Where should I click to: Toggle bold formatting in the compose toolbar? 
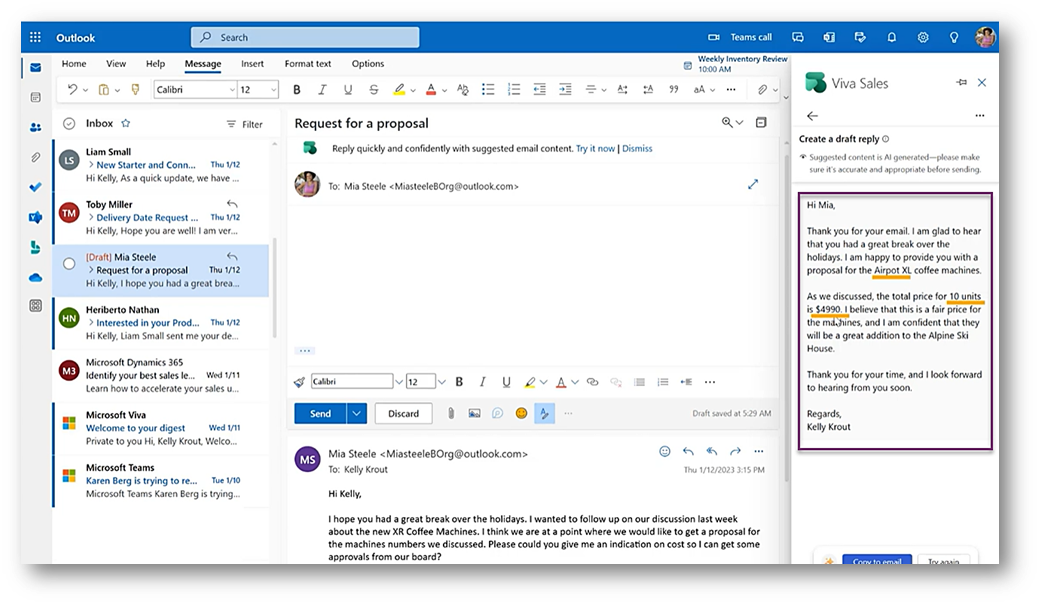pyautogui.click(x=458, y=382)
